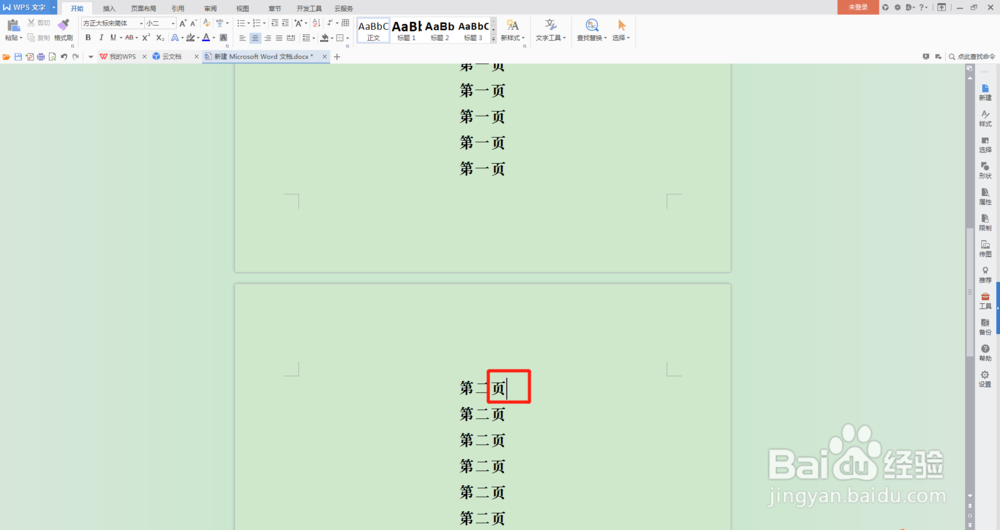
Task: Set alignment to justify
Action: [x=279, y=38]
